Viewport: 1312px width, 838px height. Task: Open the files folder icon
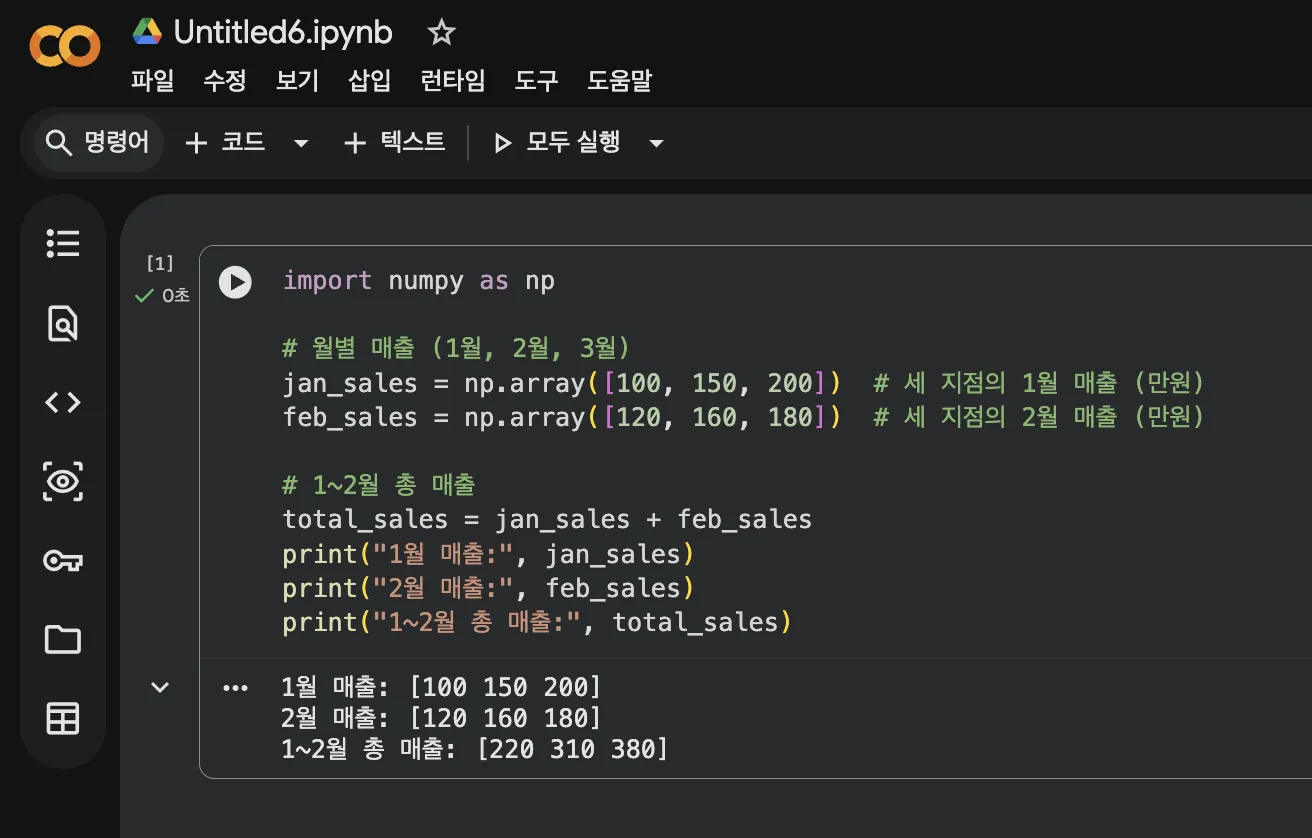(x=63, y=639)
